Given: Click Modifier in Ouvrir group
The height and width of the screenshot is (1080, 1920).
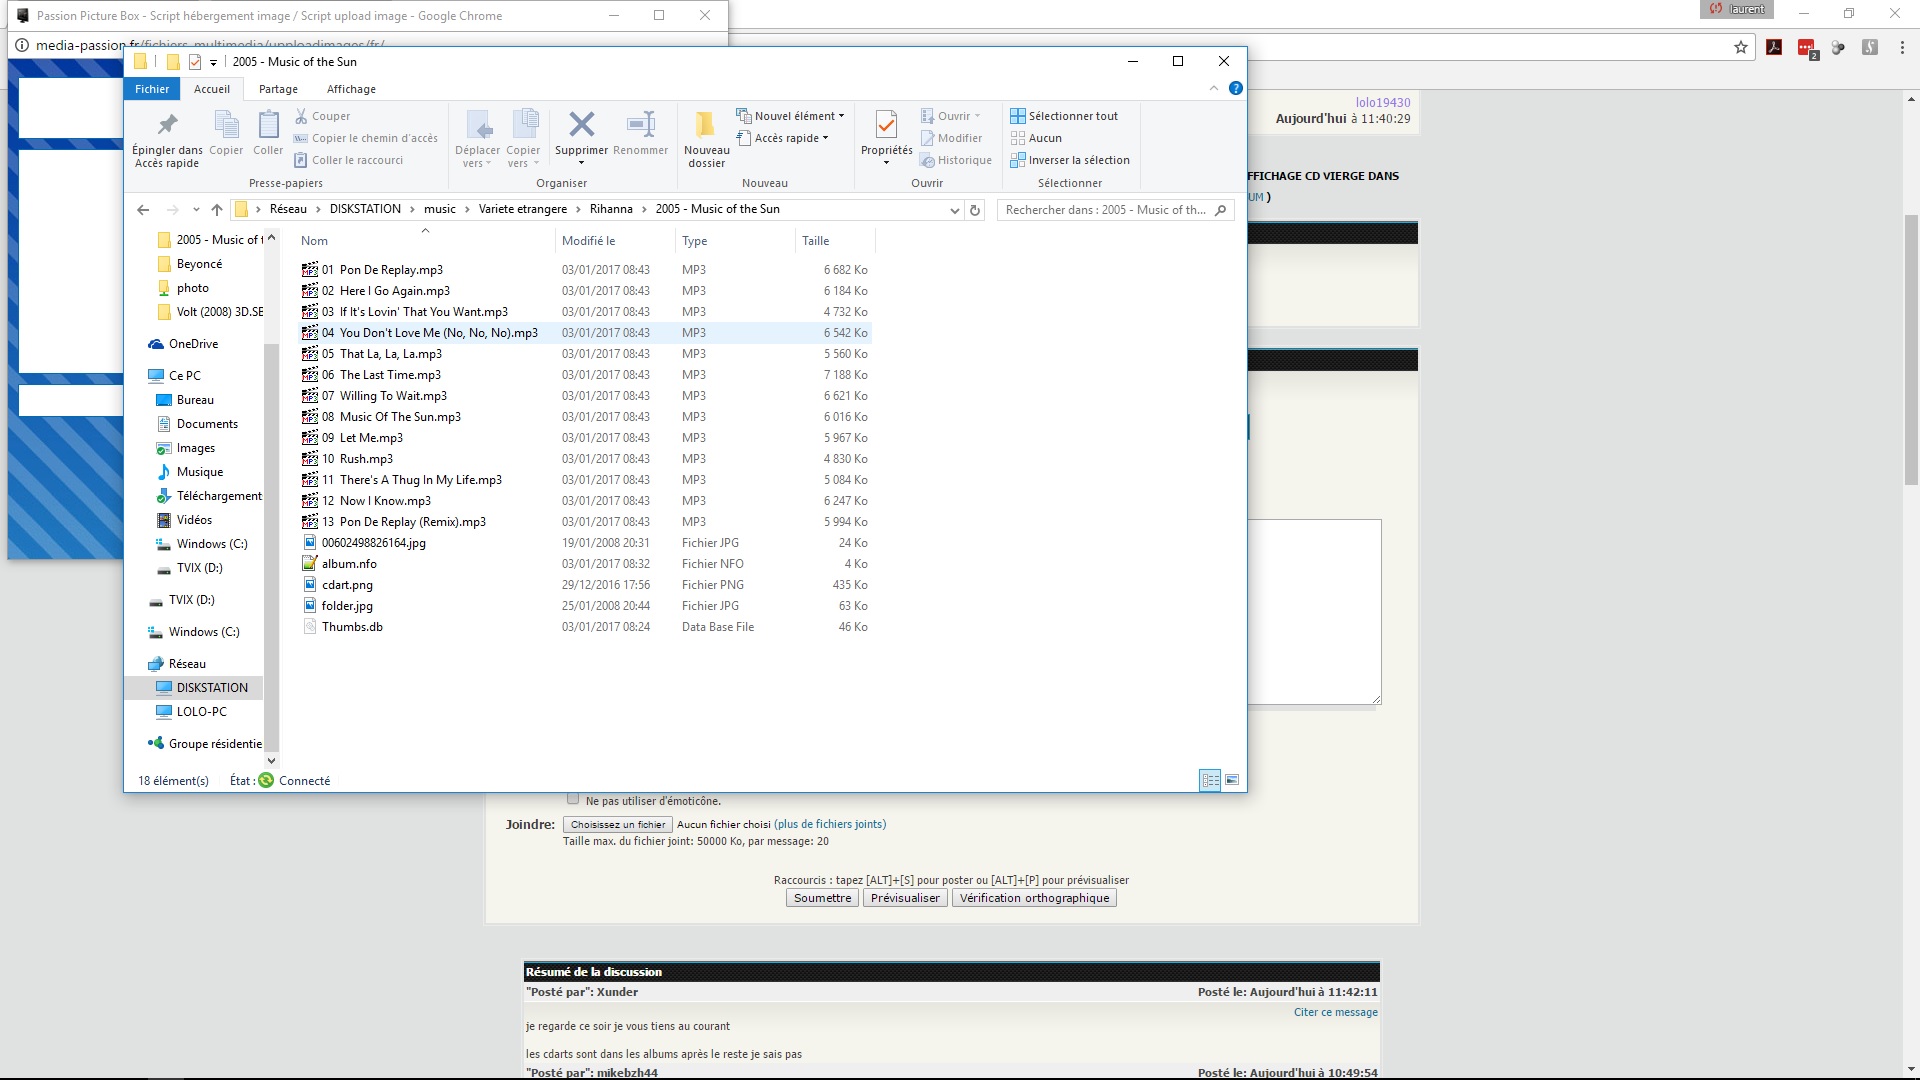Looking at the screenshot, I should (951, 138).
